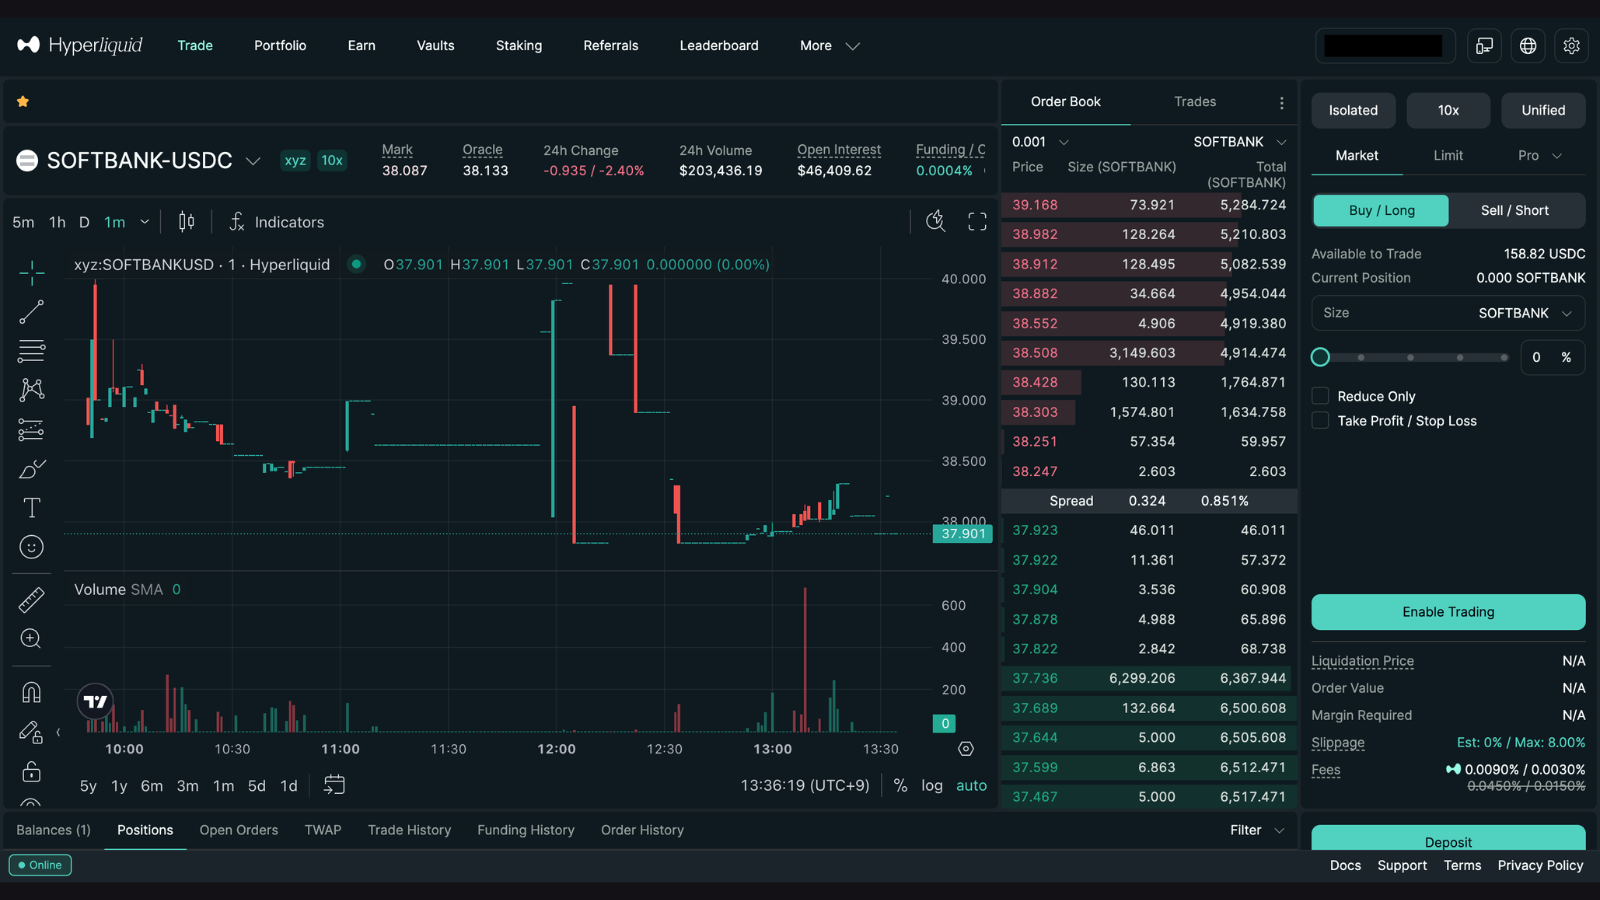Open the 0.001 price grouping dropdown

[x=1040, y=142]
